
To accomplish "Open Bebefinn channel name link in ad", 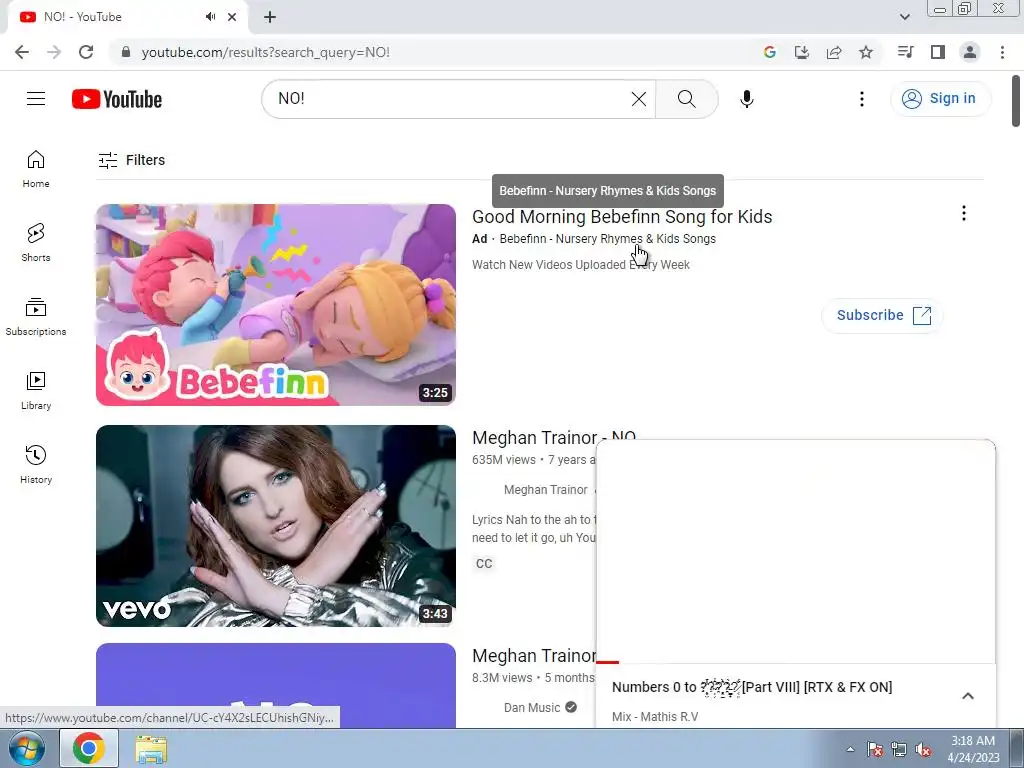I will click(x=607, y=239).
